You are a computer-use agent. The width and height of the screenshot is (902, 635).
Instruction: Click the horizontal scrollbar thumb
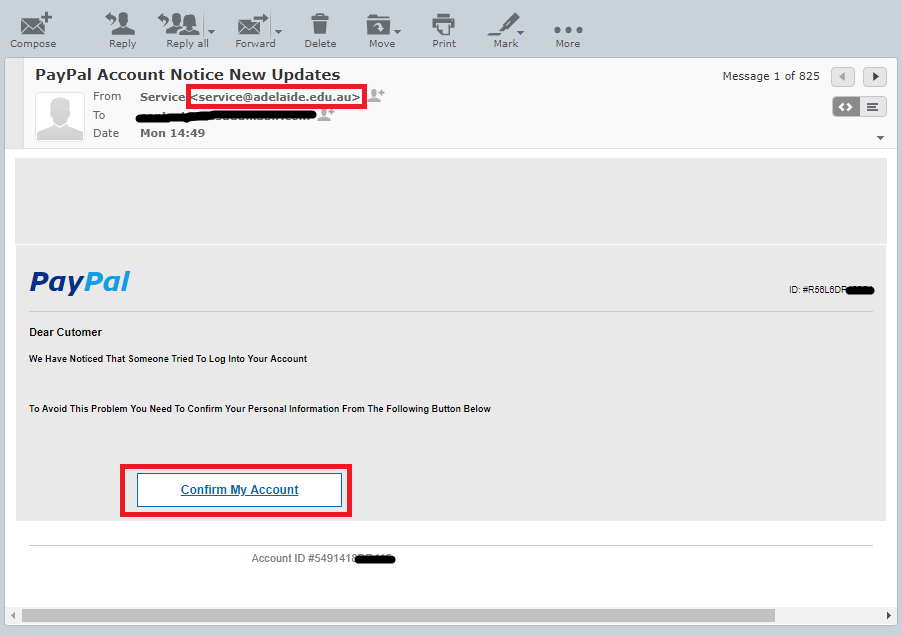coord(398,615)
